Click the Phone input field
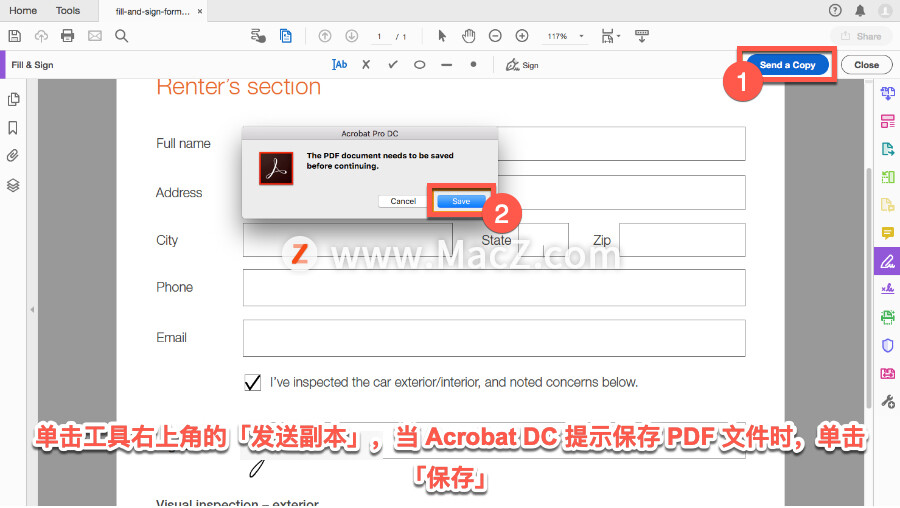 coord(494,288)
